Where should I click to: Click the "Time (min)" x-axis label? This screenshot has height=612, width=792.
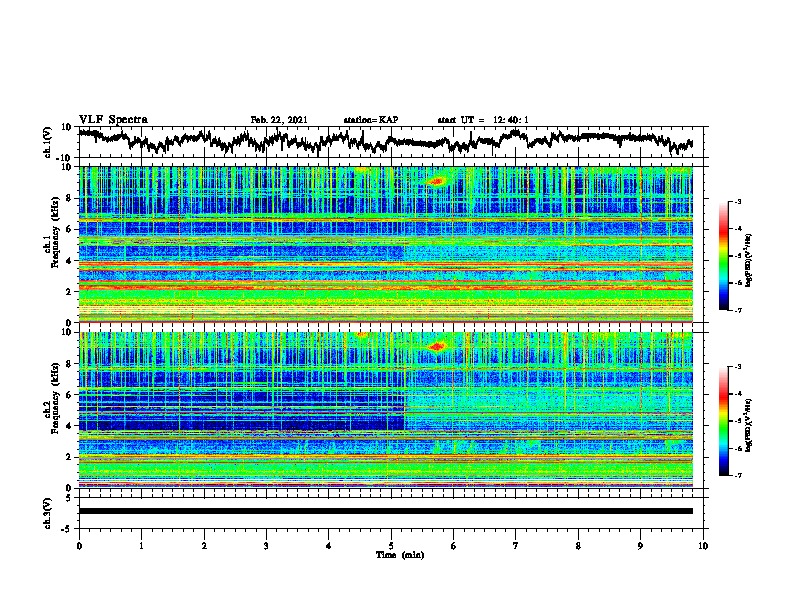pos(400,555)
